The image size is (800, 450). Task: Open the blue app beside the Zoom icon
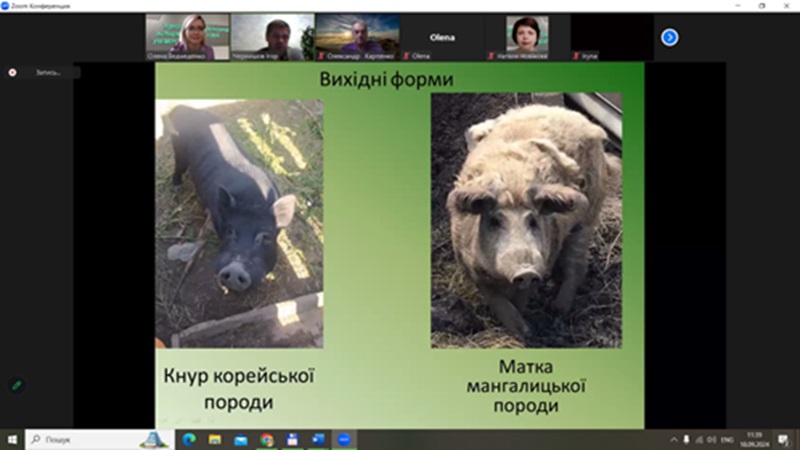point(318,439)
